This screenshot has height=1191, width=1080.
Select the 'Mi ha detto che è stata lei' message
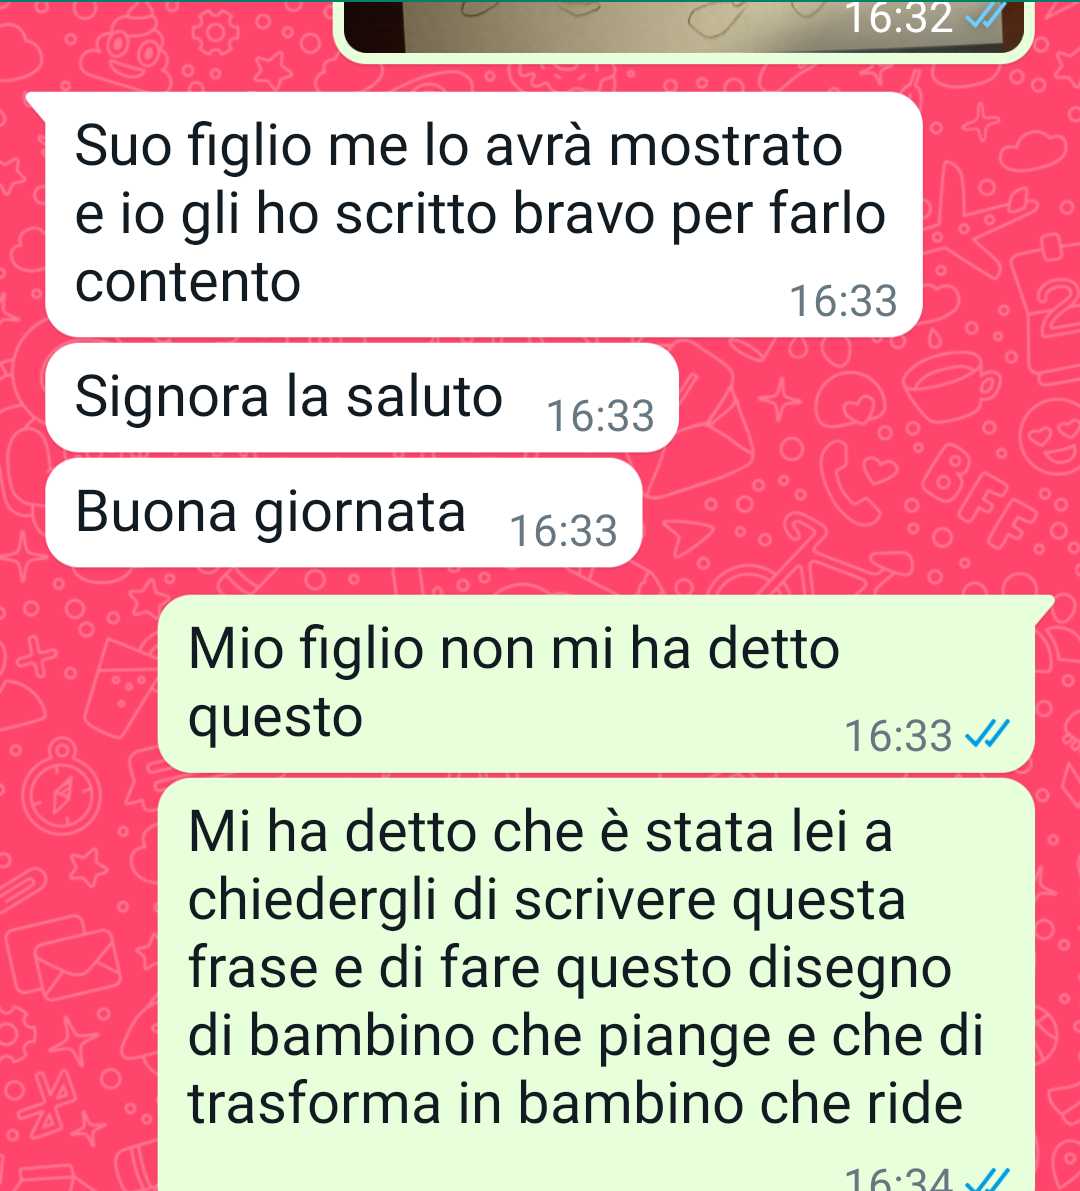pos(596,985)
